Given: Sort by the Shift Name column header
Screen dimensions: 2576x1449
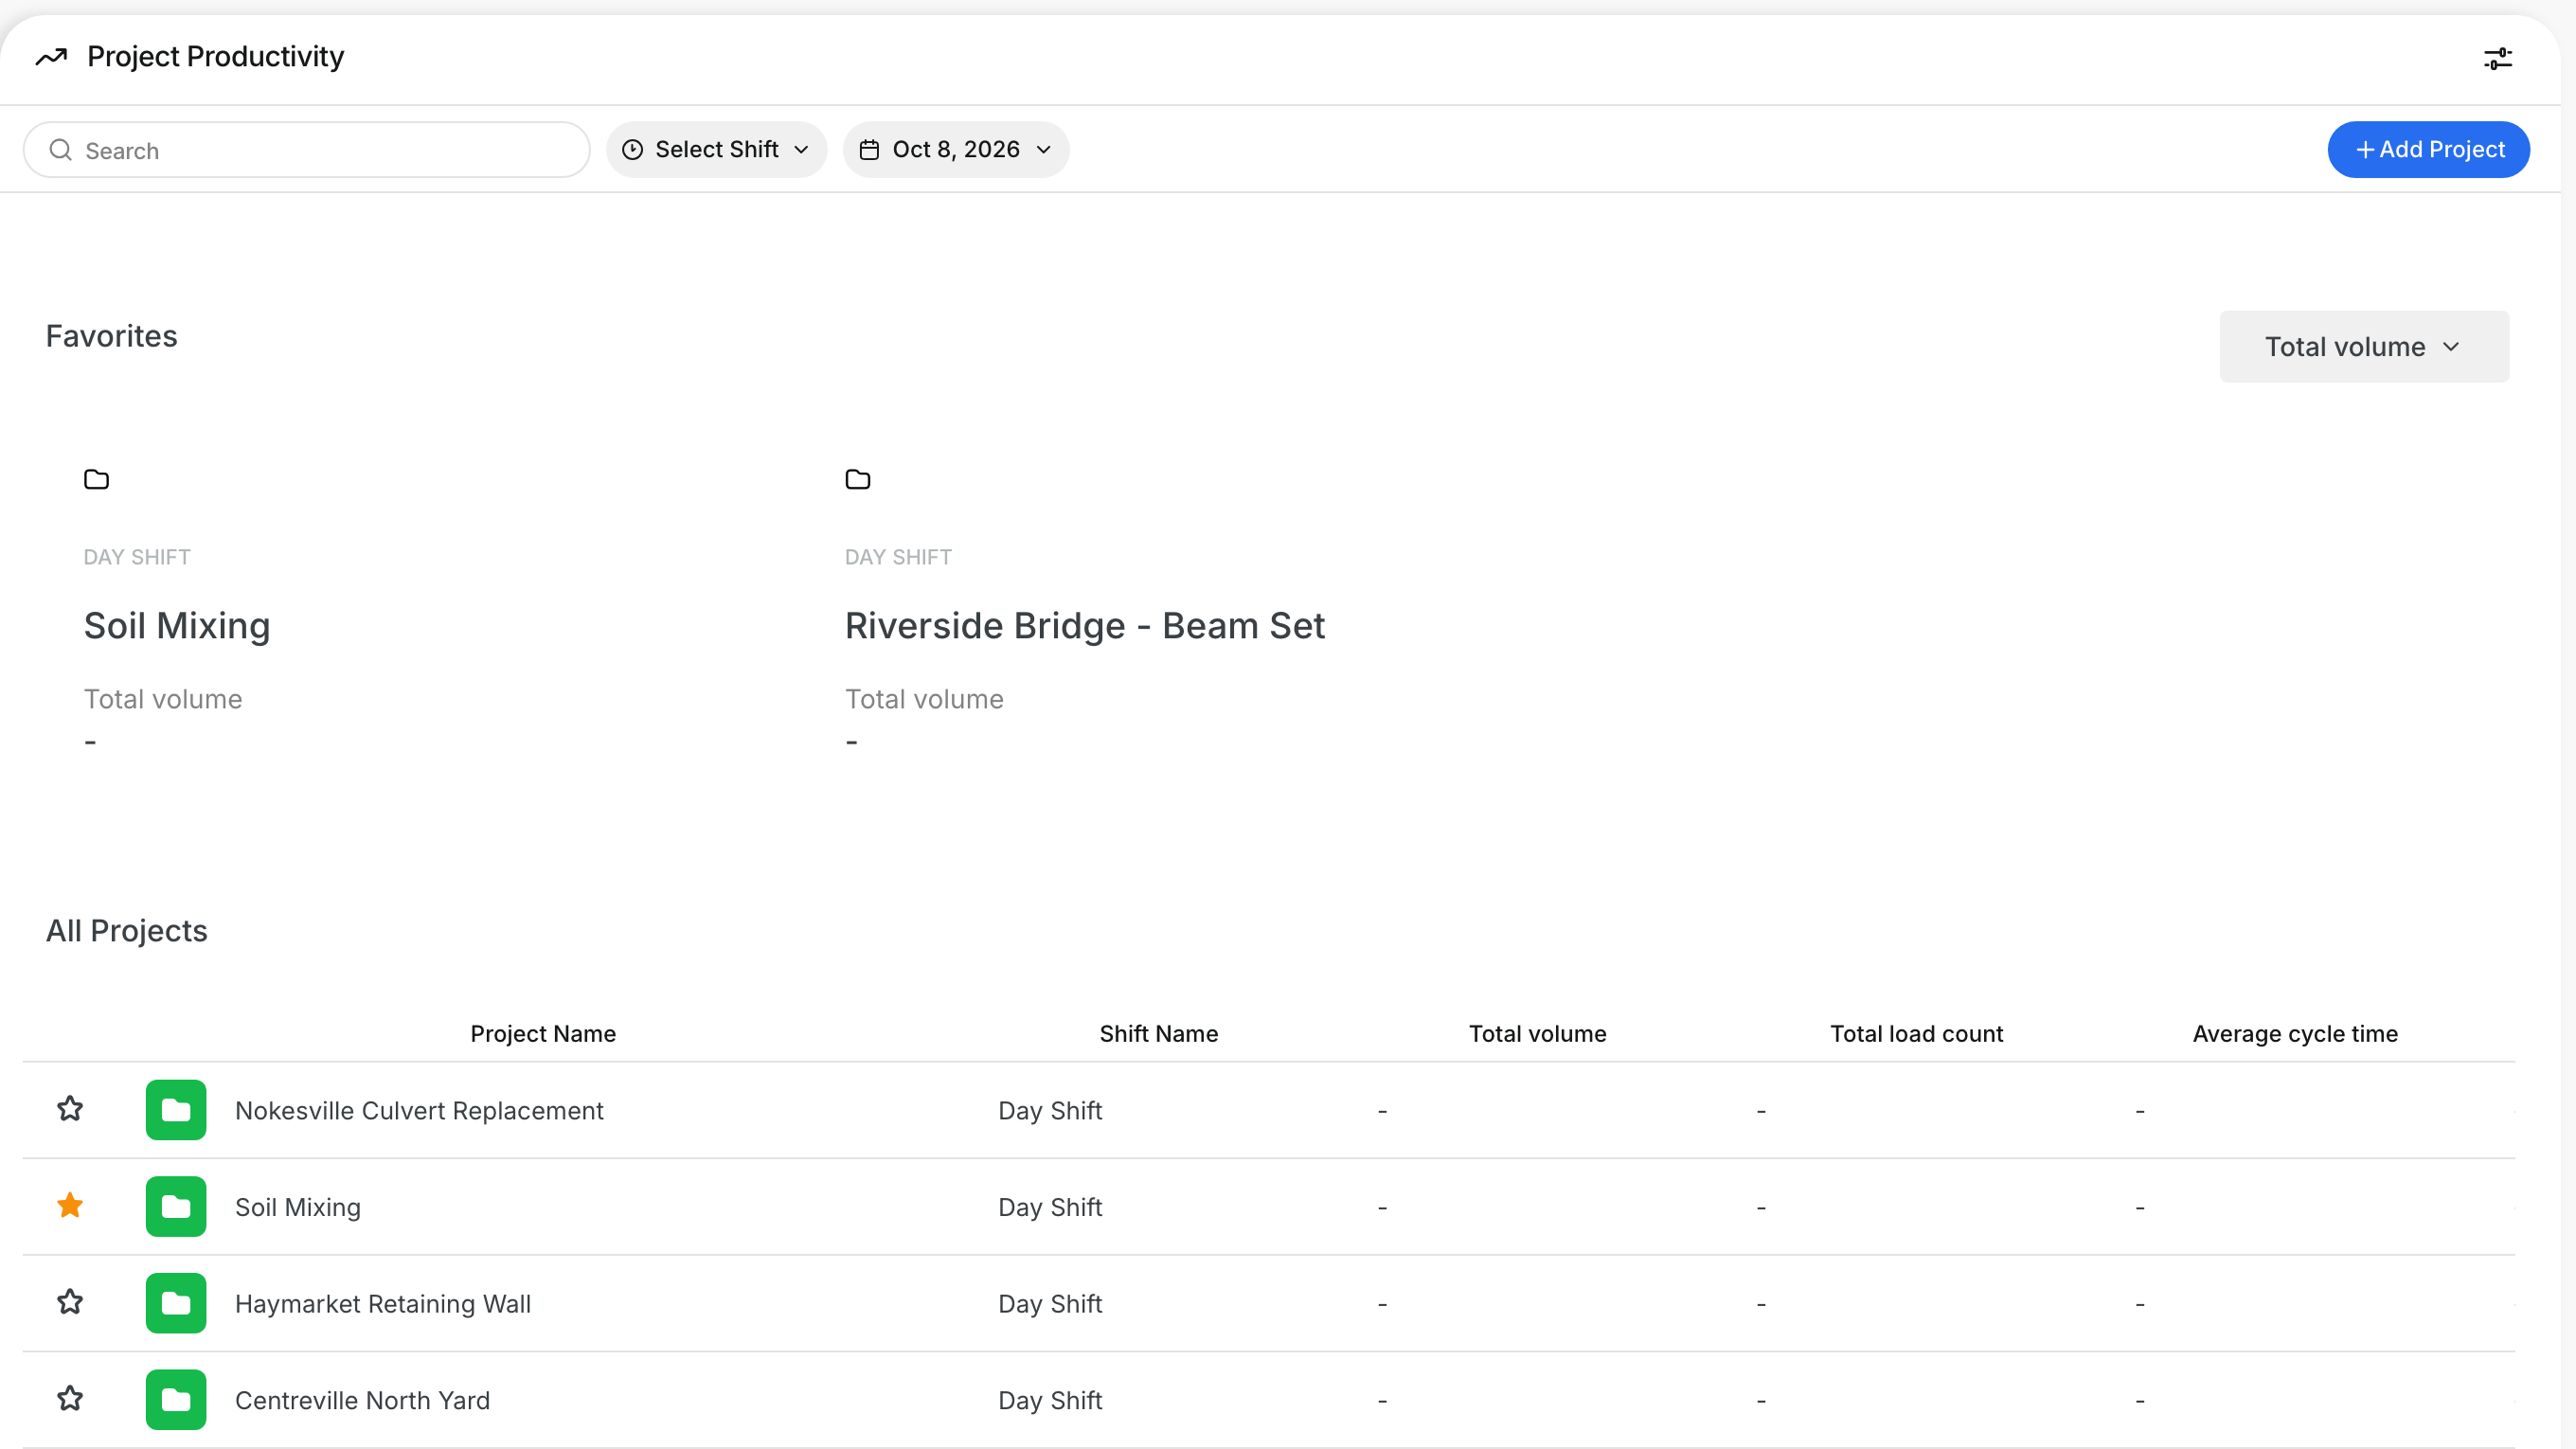Looking at the screenshot, I should [1158, 1034].
